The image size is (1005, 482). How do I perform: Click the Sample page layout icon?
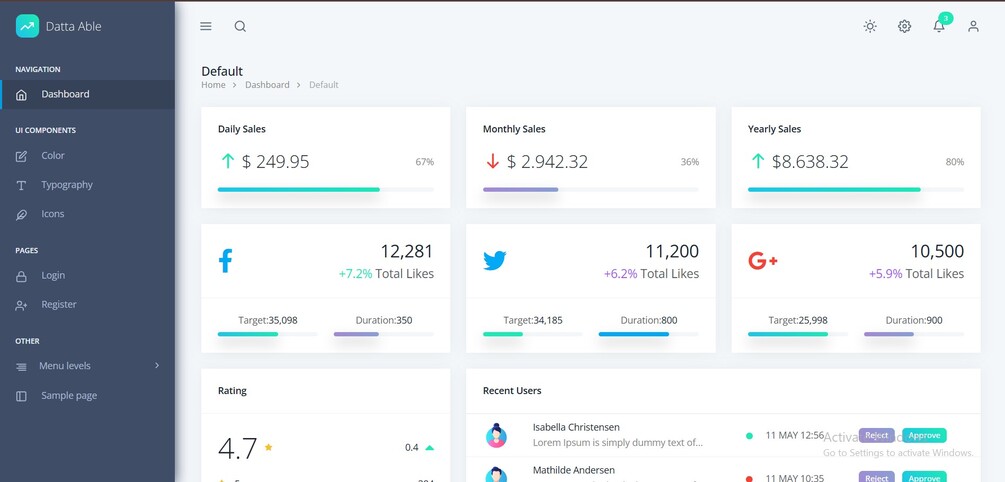21,396
